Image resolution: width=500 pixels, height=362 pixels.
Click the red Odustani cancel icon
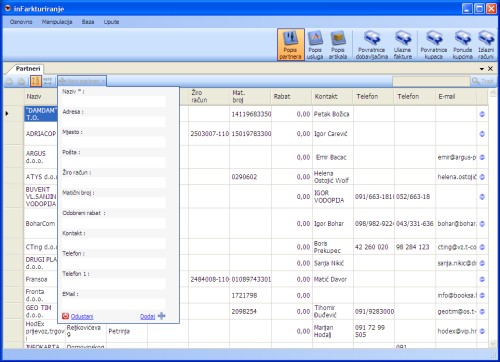point(66,316)
